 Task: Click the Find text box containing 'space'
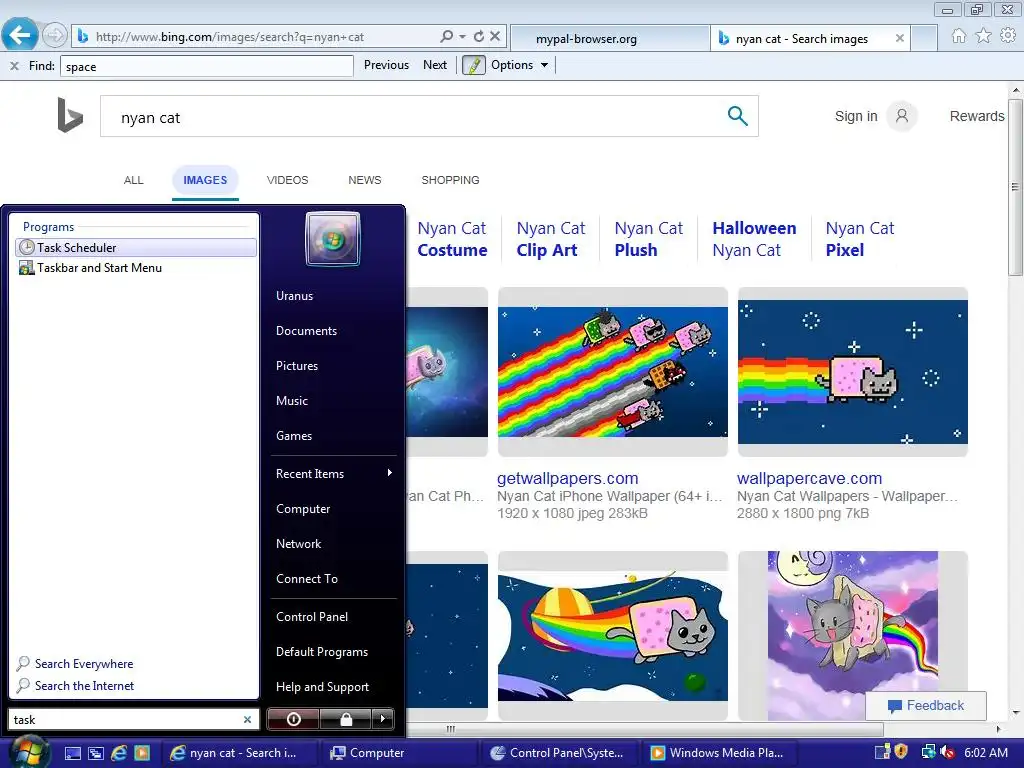coord(206,66)
